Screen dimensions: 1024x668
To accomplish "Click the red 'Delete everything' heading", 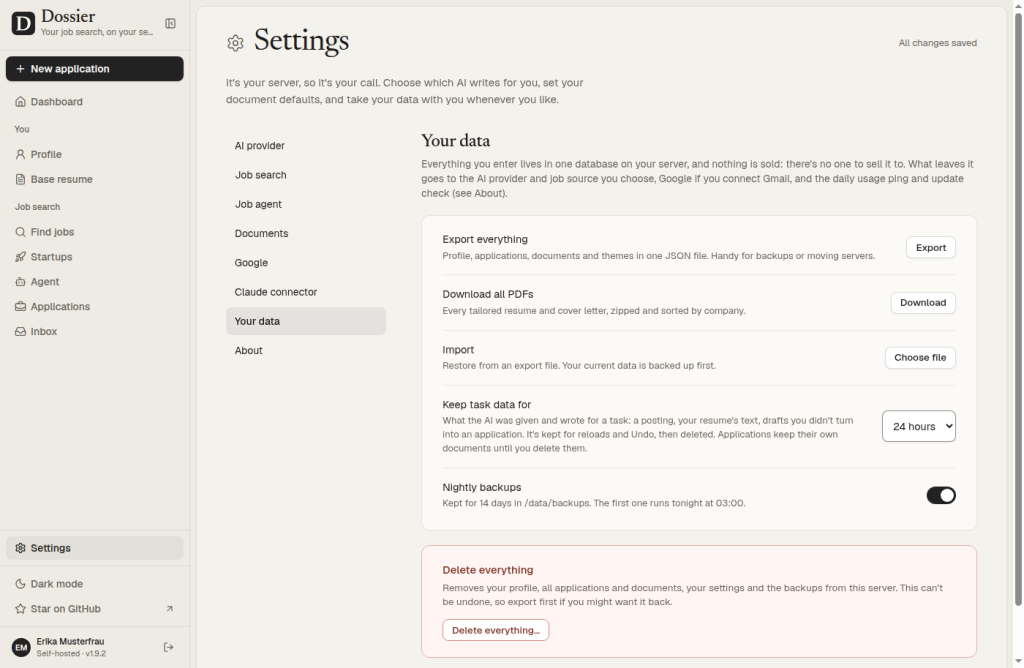I will (488, 570).
